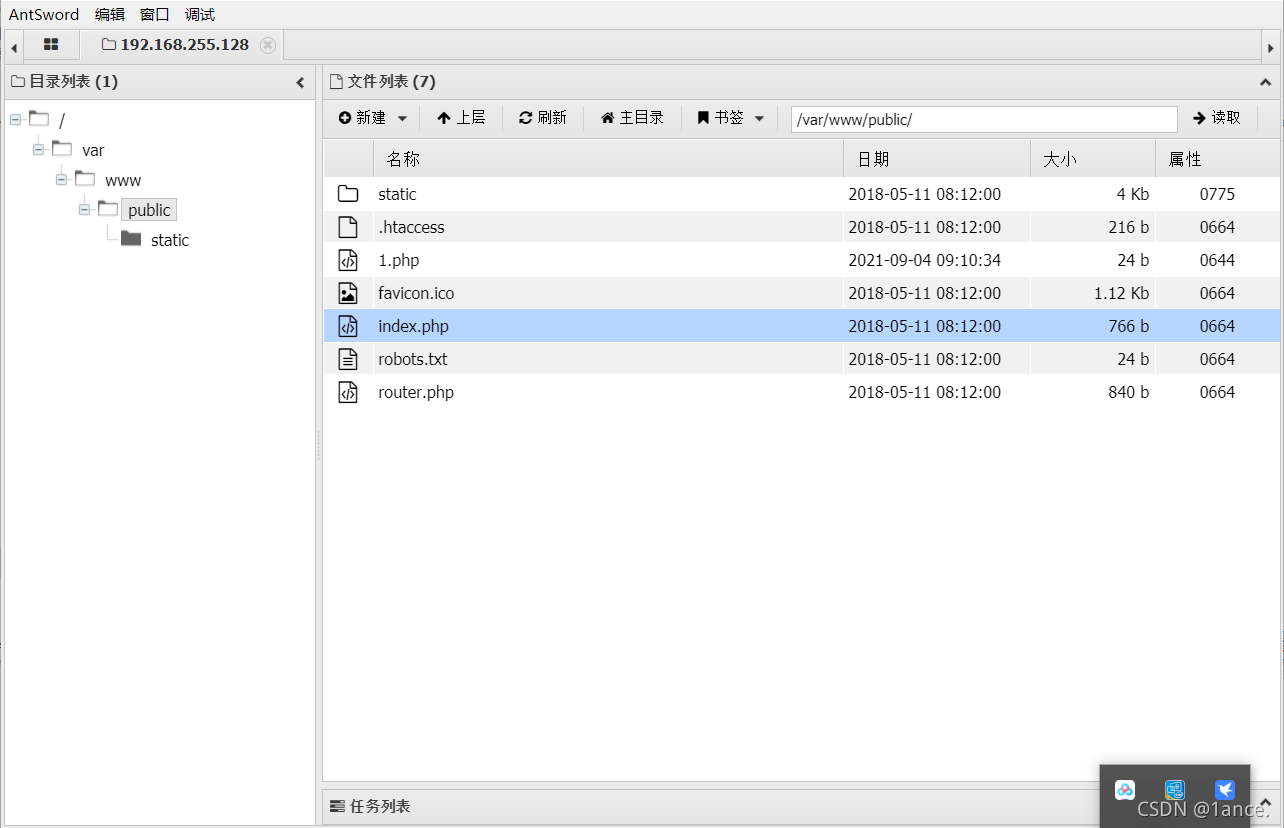1284x828 pixels.
Task: Collapse the var tree node
Action: 38,150
